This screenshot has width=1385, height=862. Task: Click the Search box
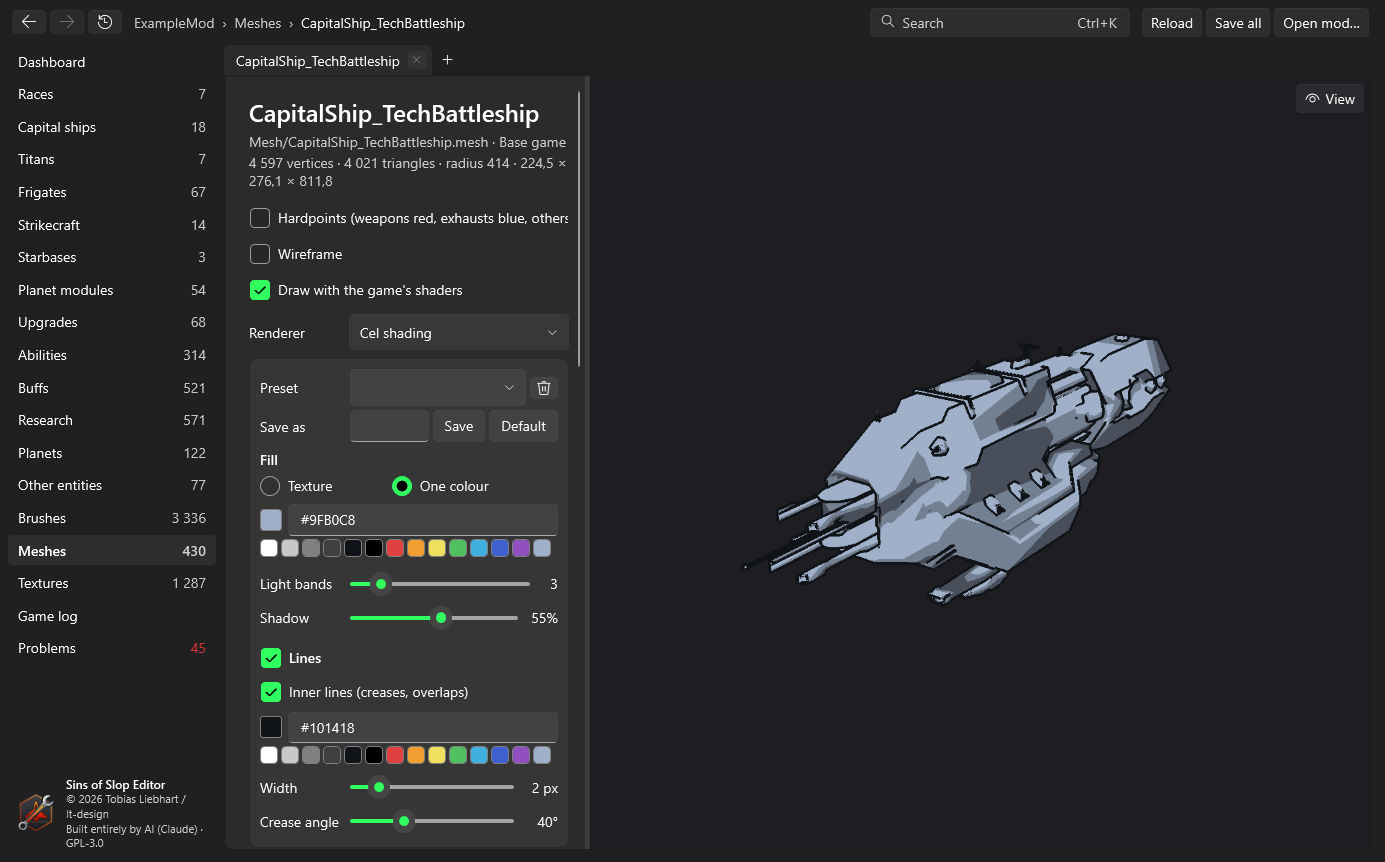click(1000, 23)
